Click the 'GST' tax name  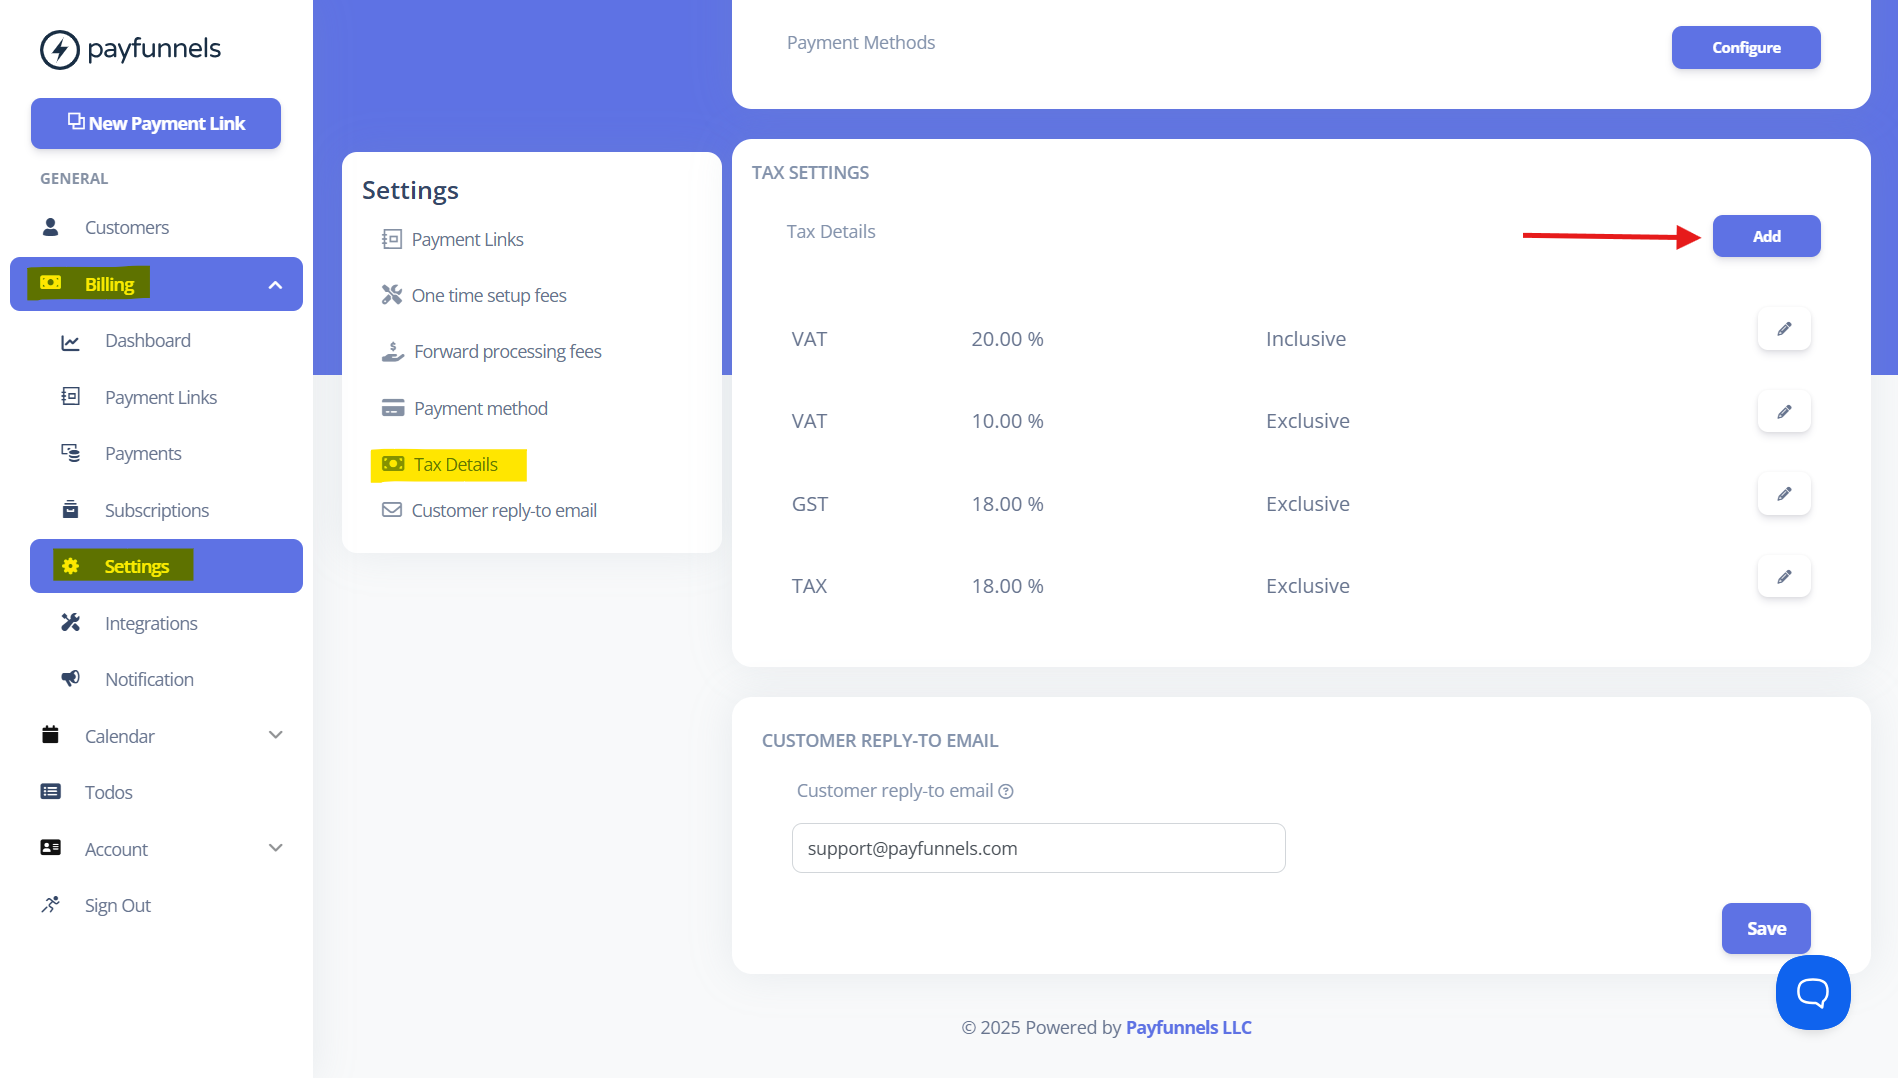click(810, 504)
